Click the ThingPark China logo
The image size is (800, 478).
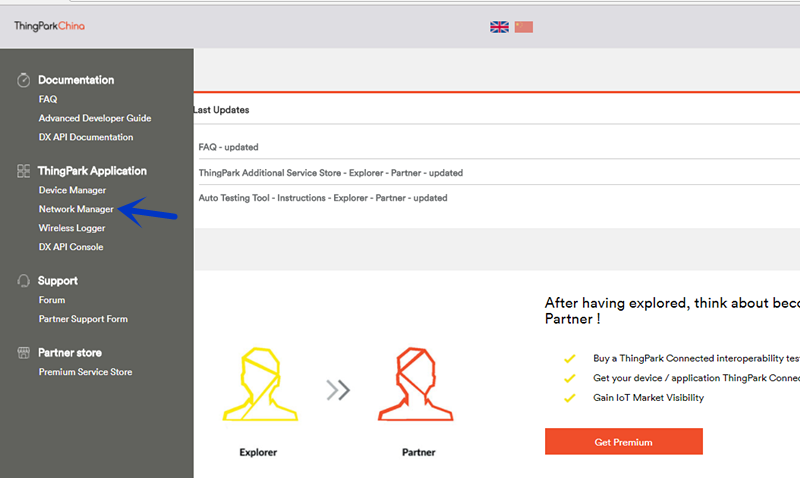[49, 26]
